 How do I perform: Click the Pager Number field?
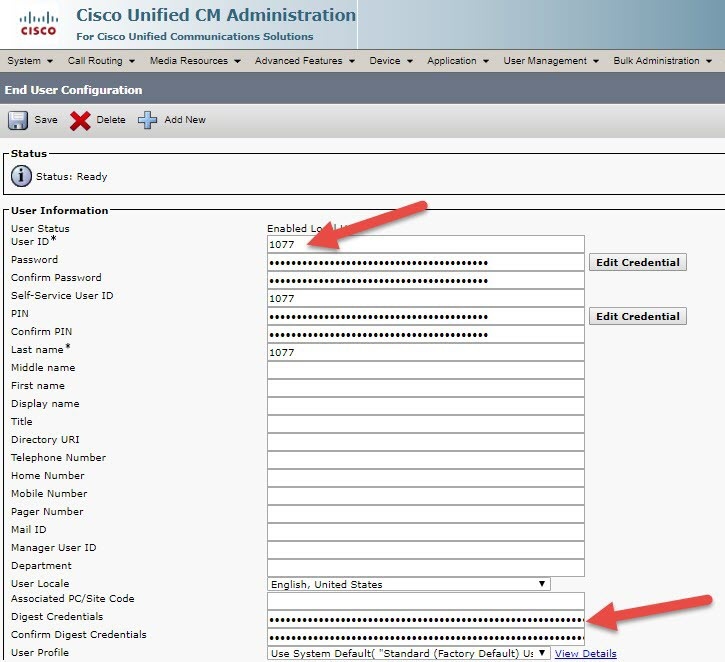[x=426, y=515]
